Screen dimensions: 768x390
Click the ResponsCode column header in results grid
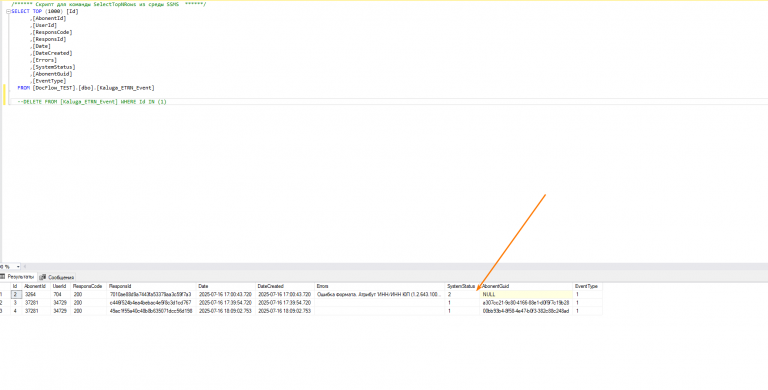(89, 286)
